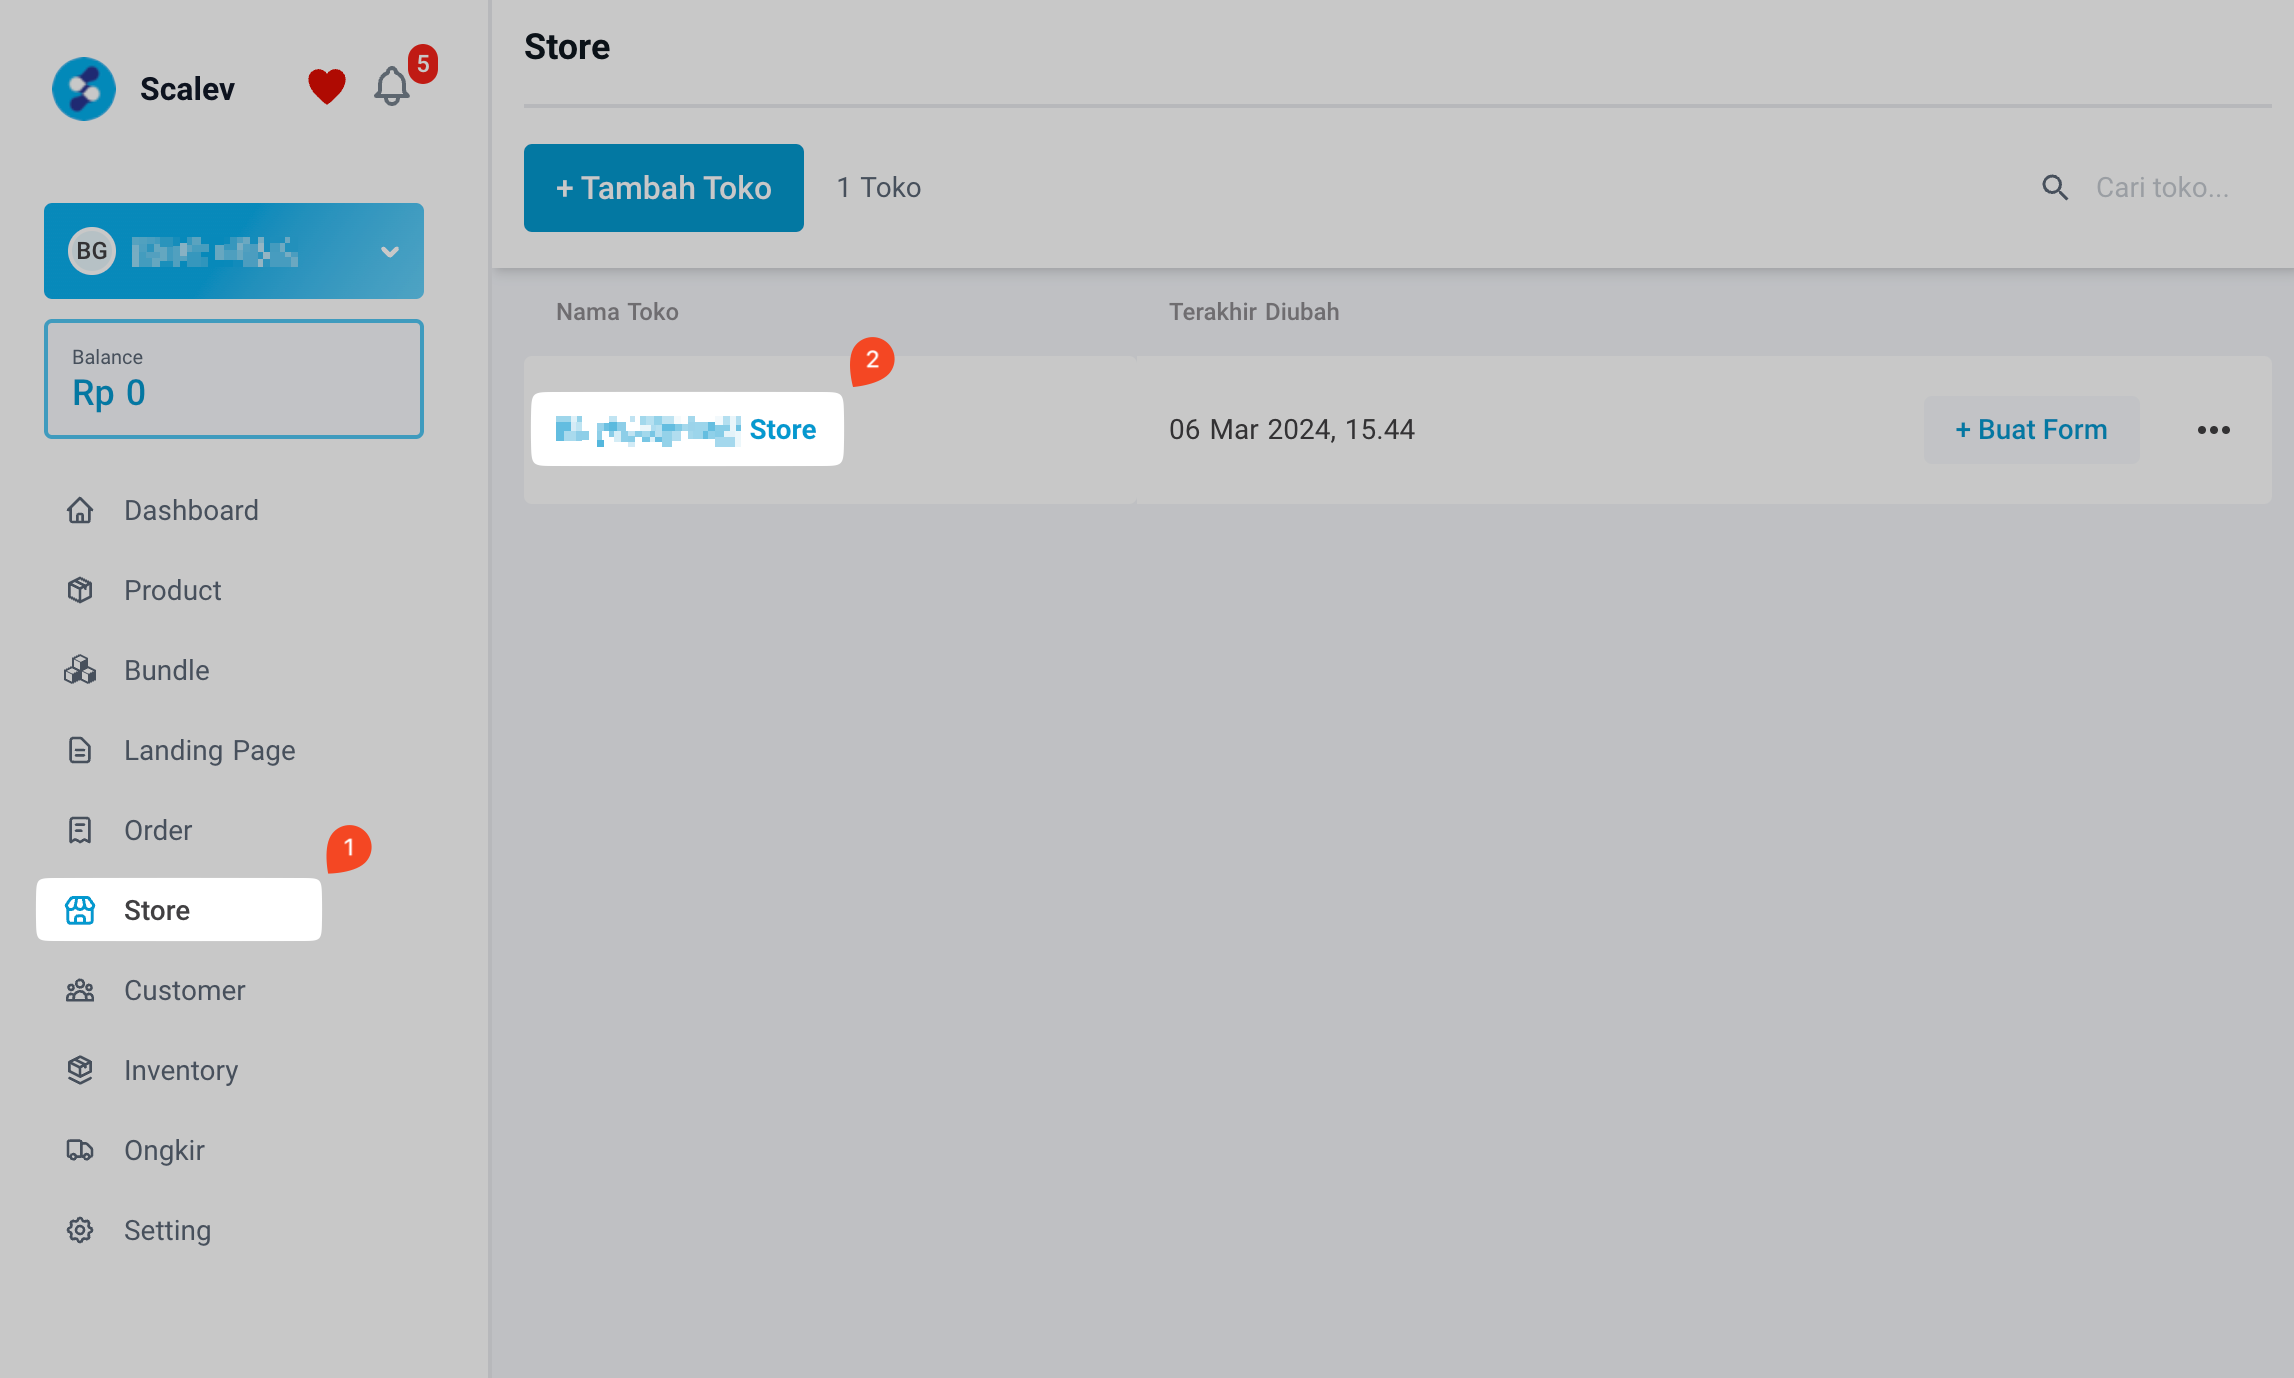Click the heart favorites icon

pyautogui.click(x=325, y=86)
